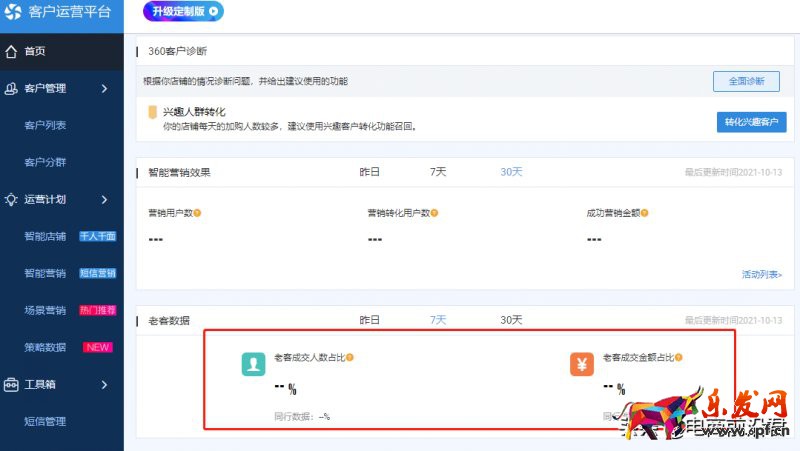This screenshot has width=800, height=451.
Task: Open the 活动列表 link
Action: point(761,274)
